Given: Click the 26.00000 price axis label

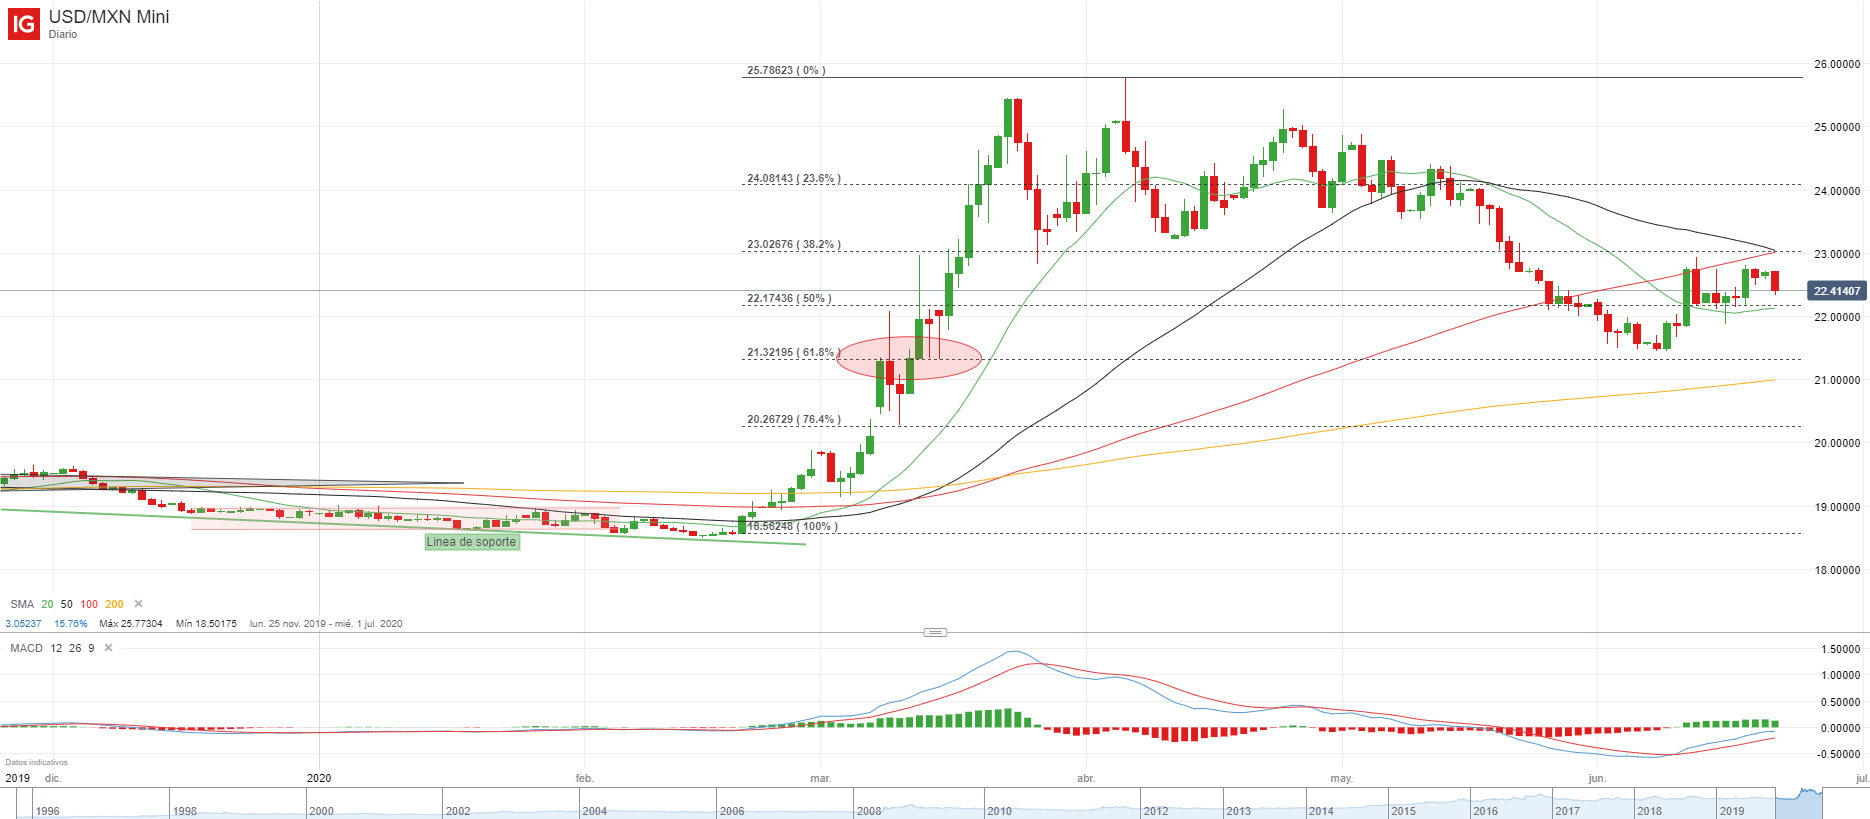Looking at the screenshot, I should tap(1837, 64).
